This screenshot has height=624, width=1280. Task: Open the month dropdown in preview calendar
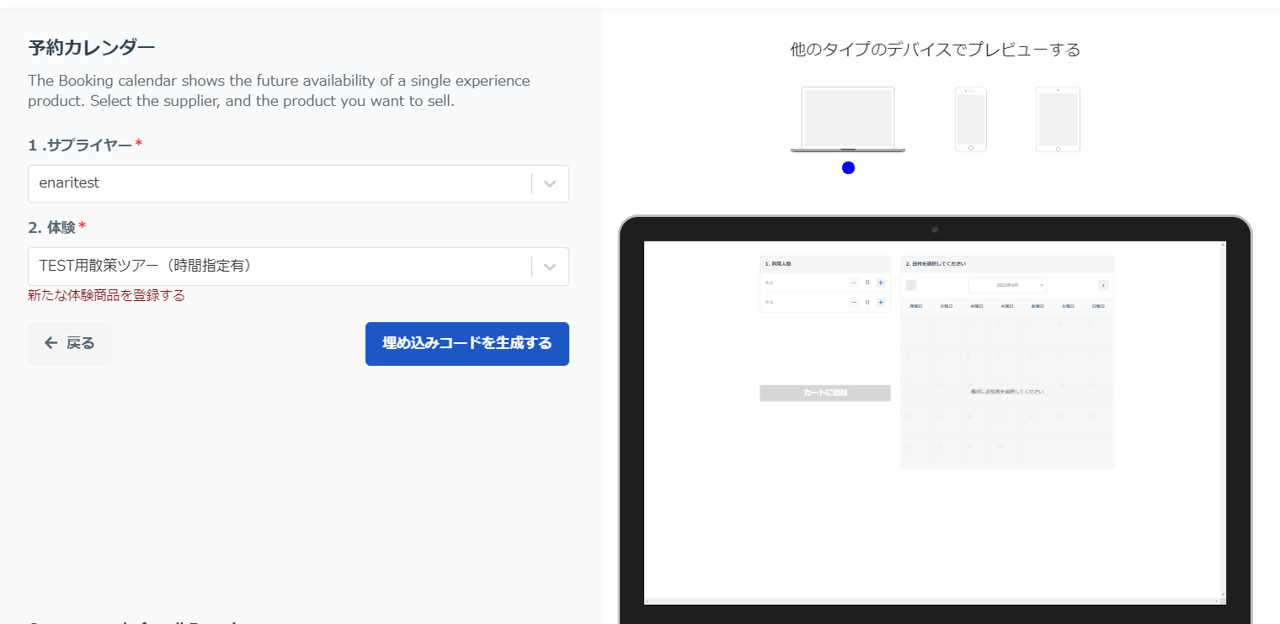[x=1007, y=285]
